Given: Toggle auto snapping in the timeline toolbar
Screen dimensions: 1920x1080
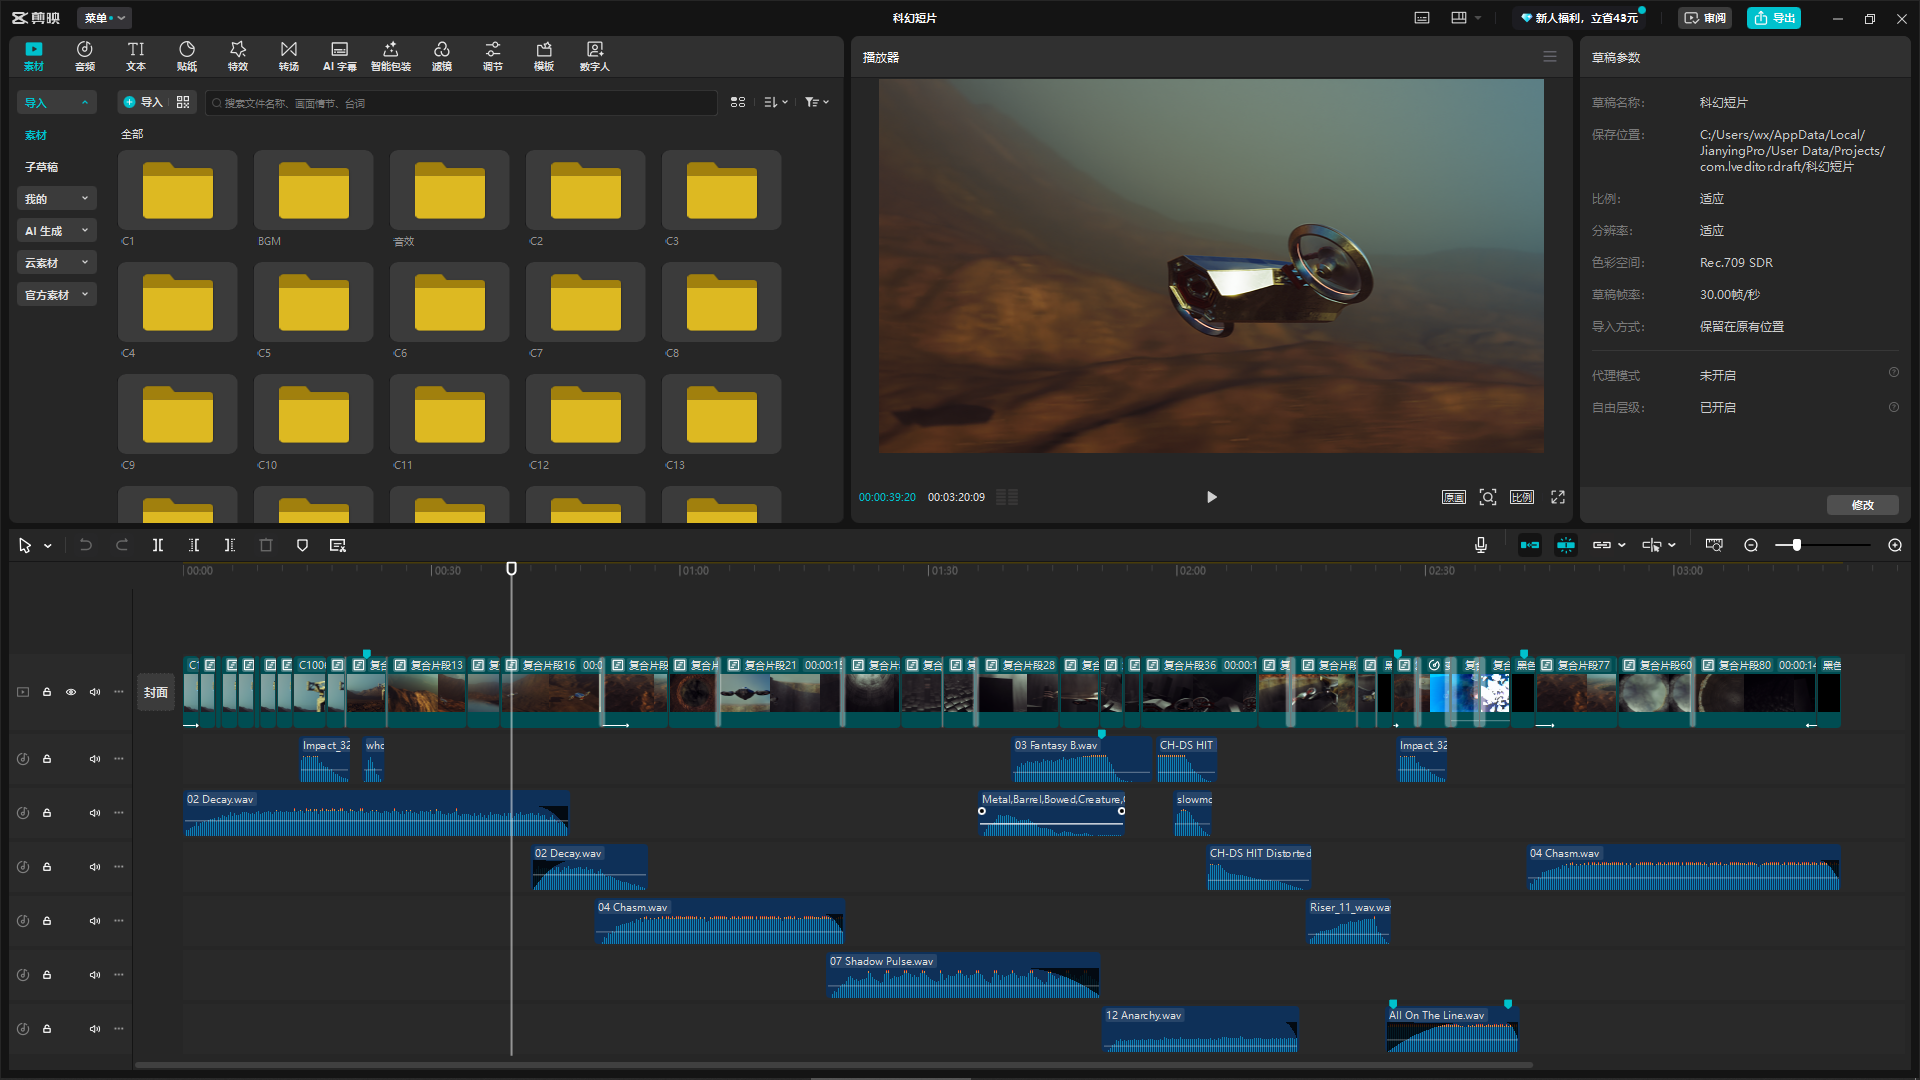Looking at the screenshot, I should pos(1566,545).
